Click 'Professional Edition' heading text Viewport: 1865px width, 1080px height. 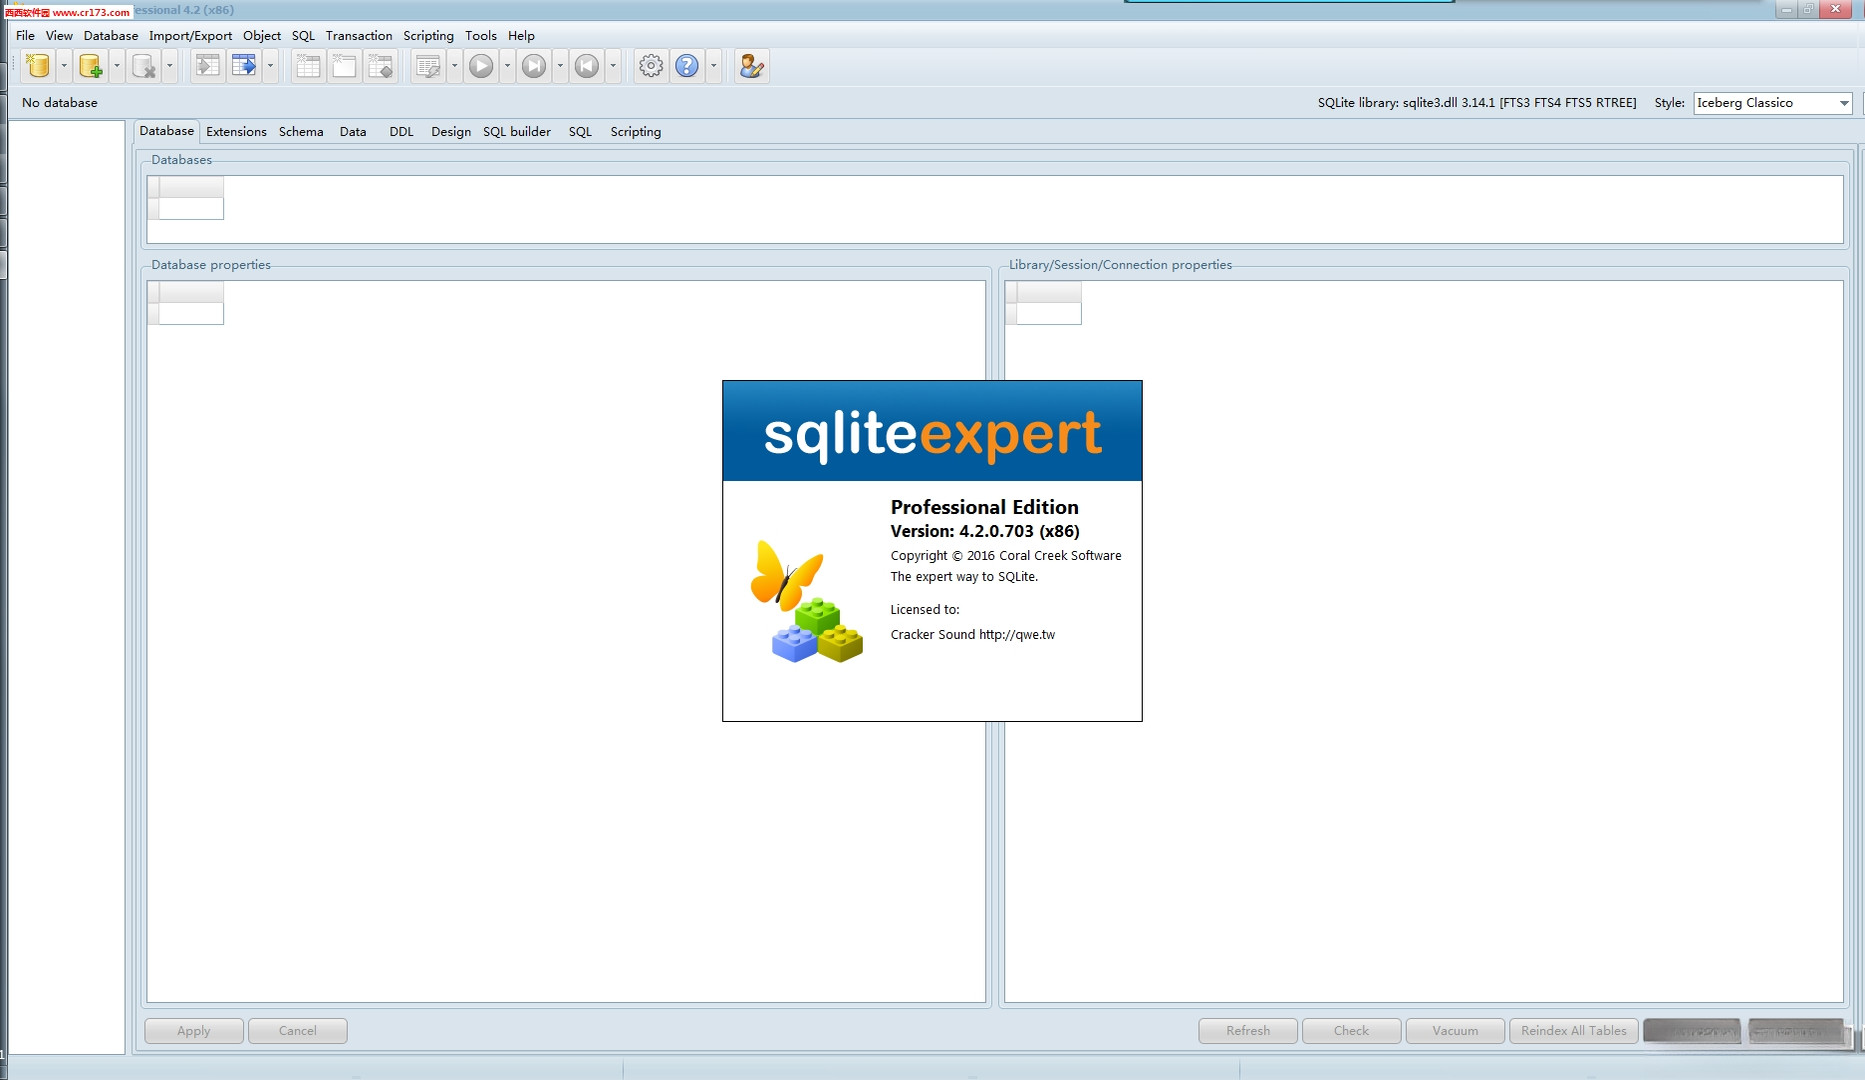pos(985,507)
